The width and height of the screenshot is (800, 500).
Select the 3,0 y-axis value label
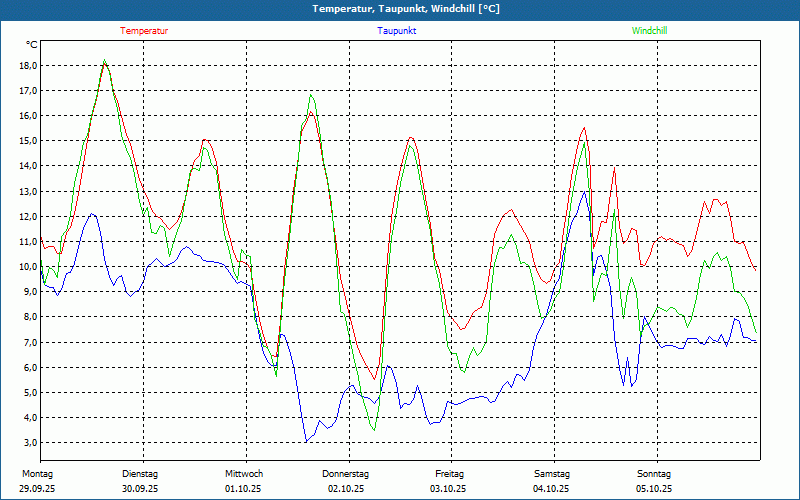click(28, 443)
